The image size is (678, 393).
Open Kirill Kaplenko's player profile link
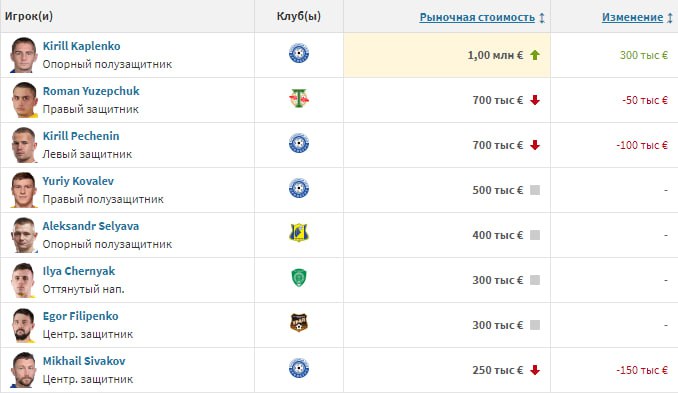(81, 46)
